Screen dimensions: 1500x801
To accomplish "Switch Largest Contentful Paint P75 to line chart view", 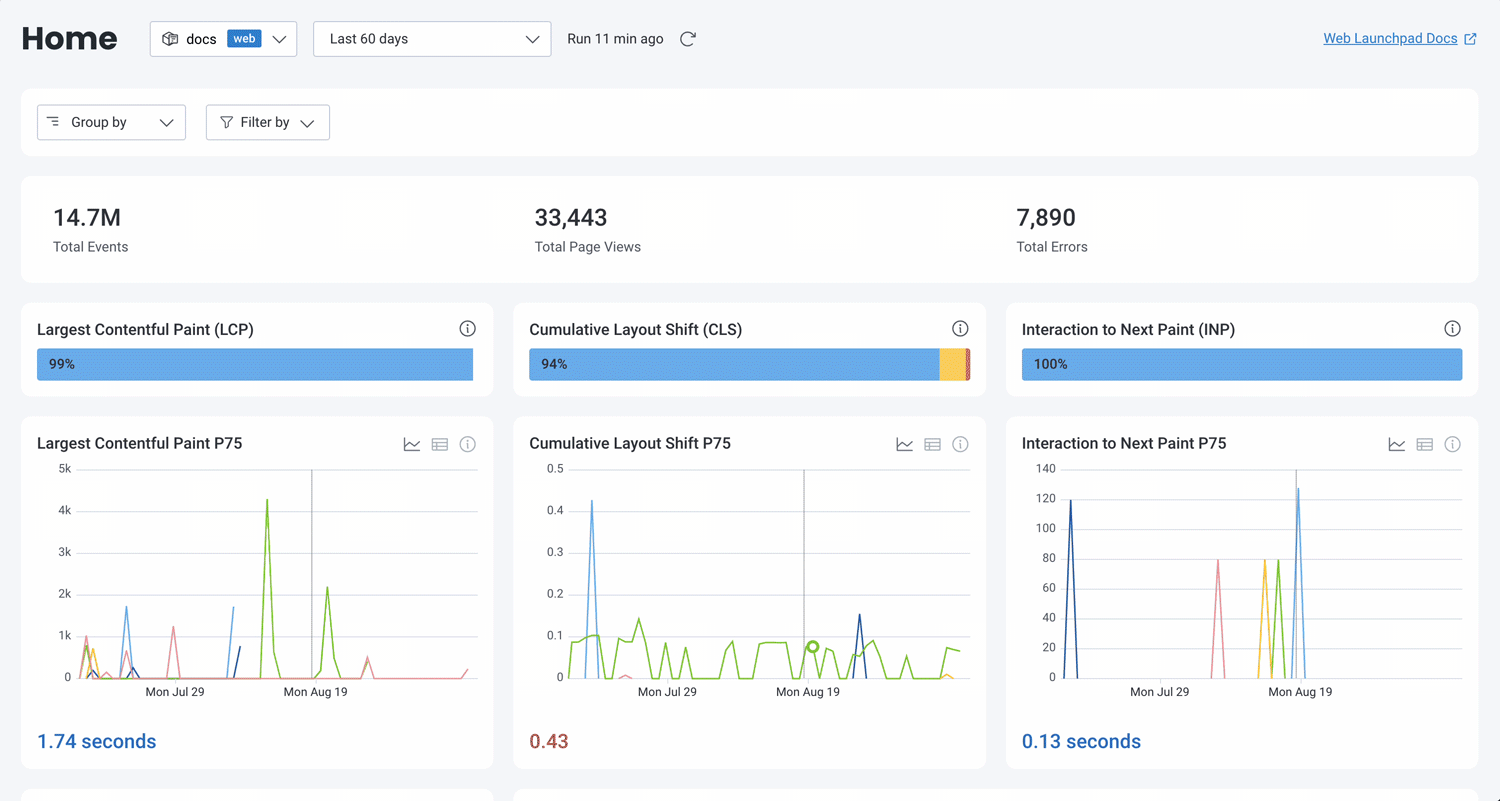I will pos(412,444).
